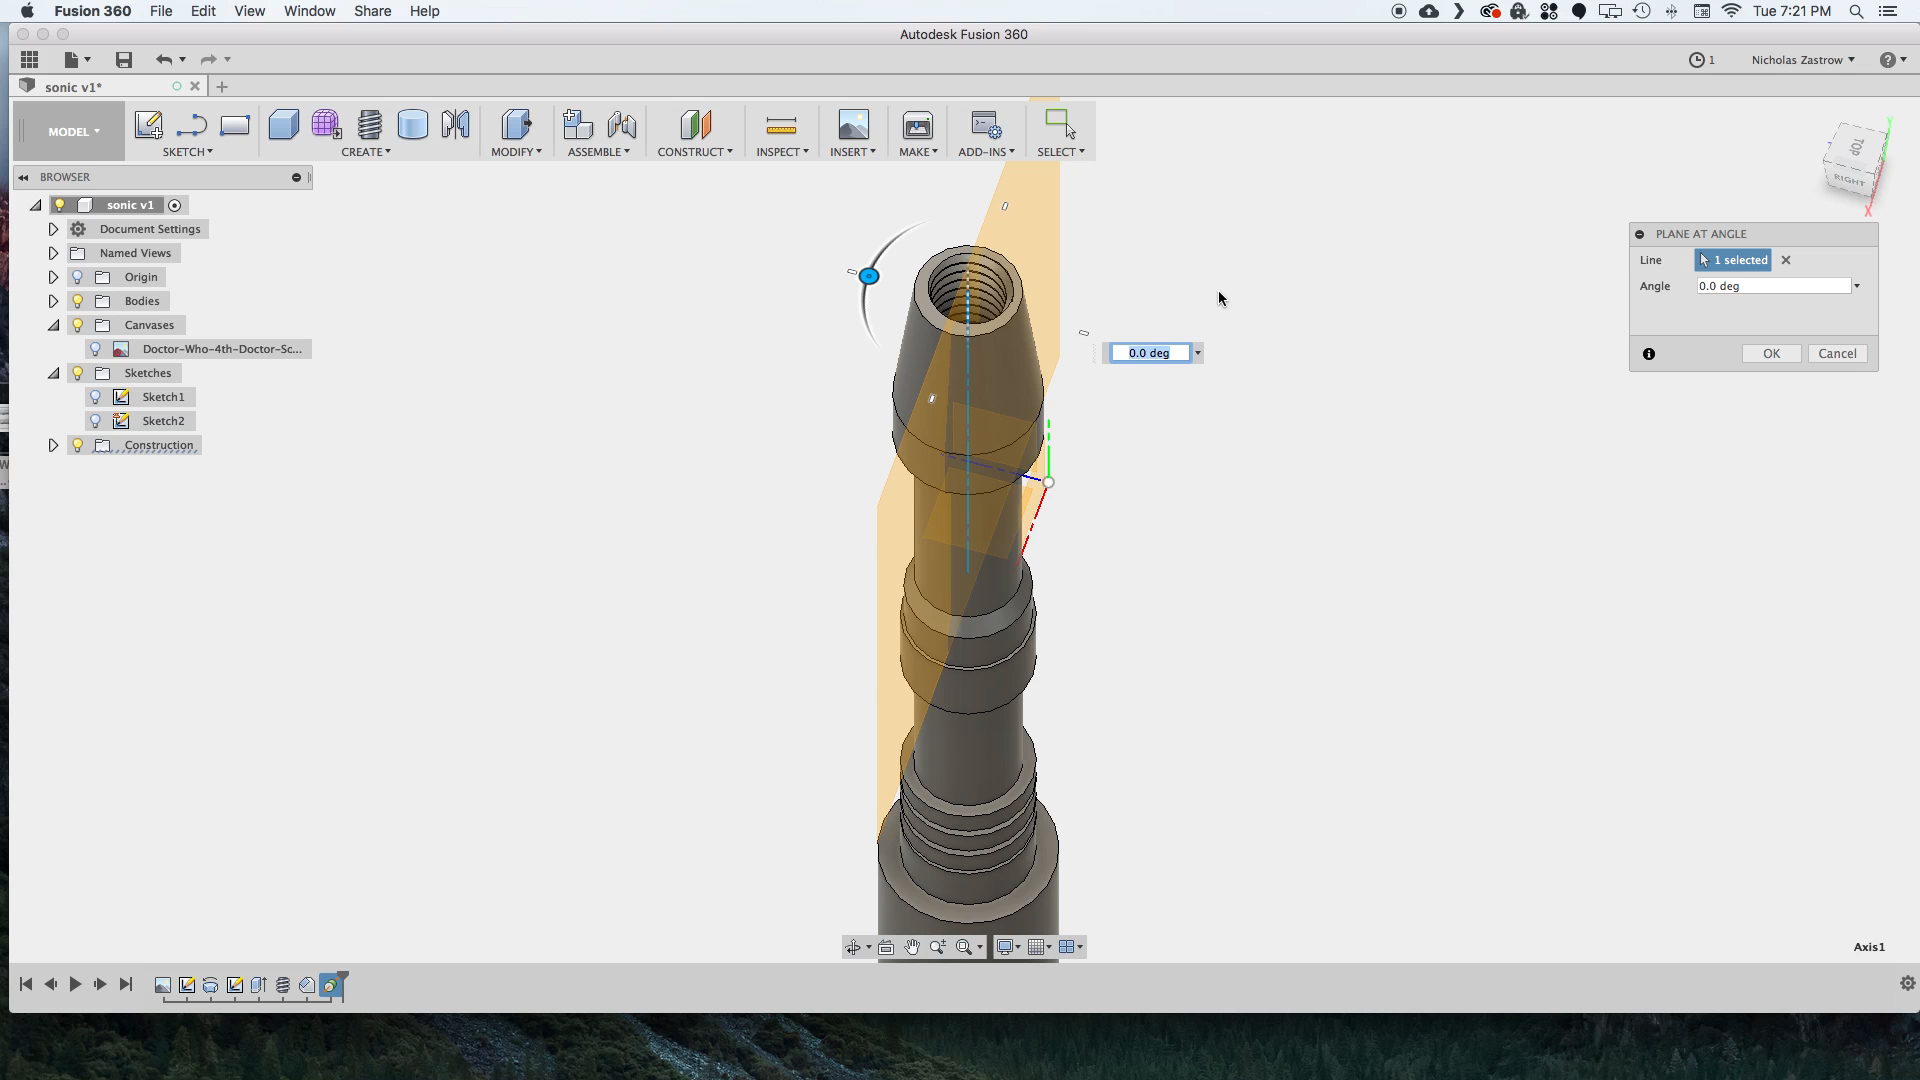The width and height of the screenshot is (1920, 1080).
Task: Open the MODIFY toolbar menu
Action: 516,152
